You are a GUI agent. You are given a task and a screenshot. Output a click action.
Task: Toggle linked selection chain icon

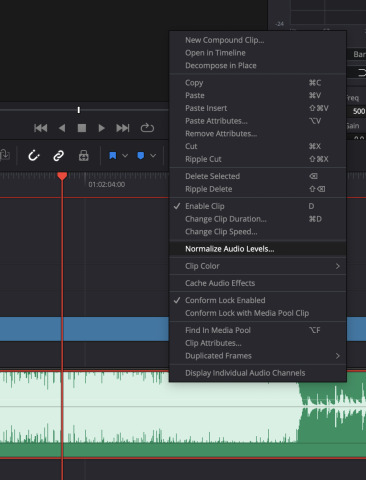coord(59,156)
